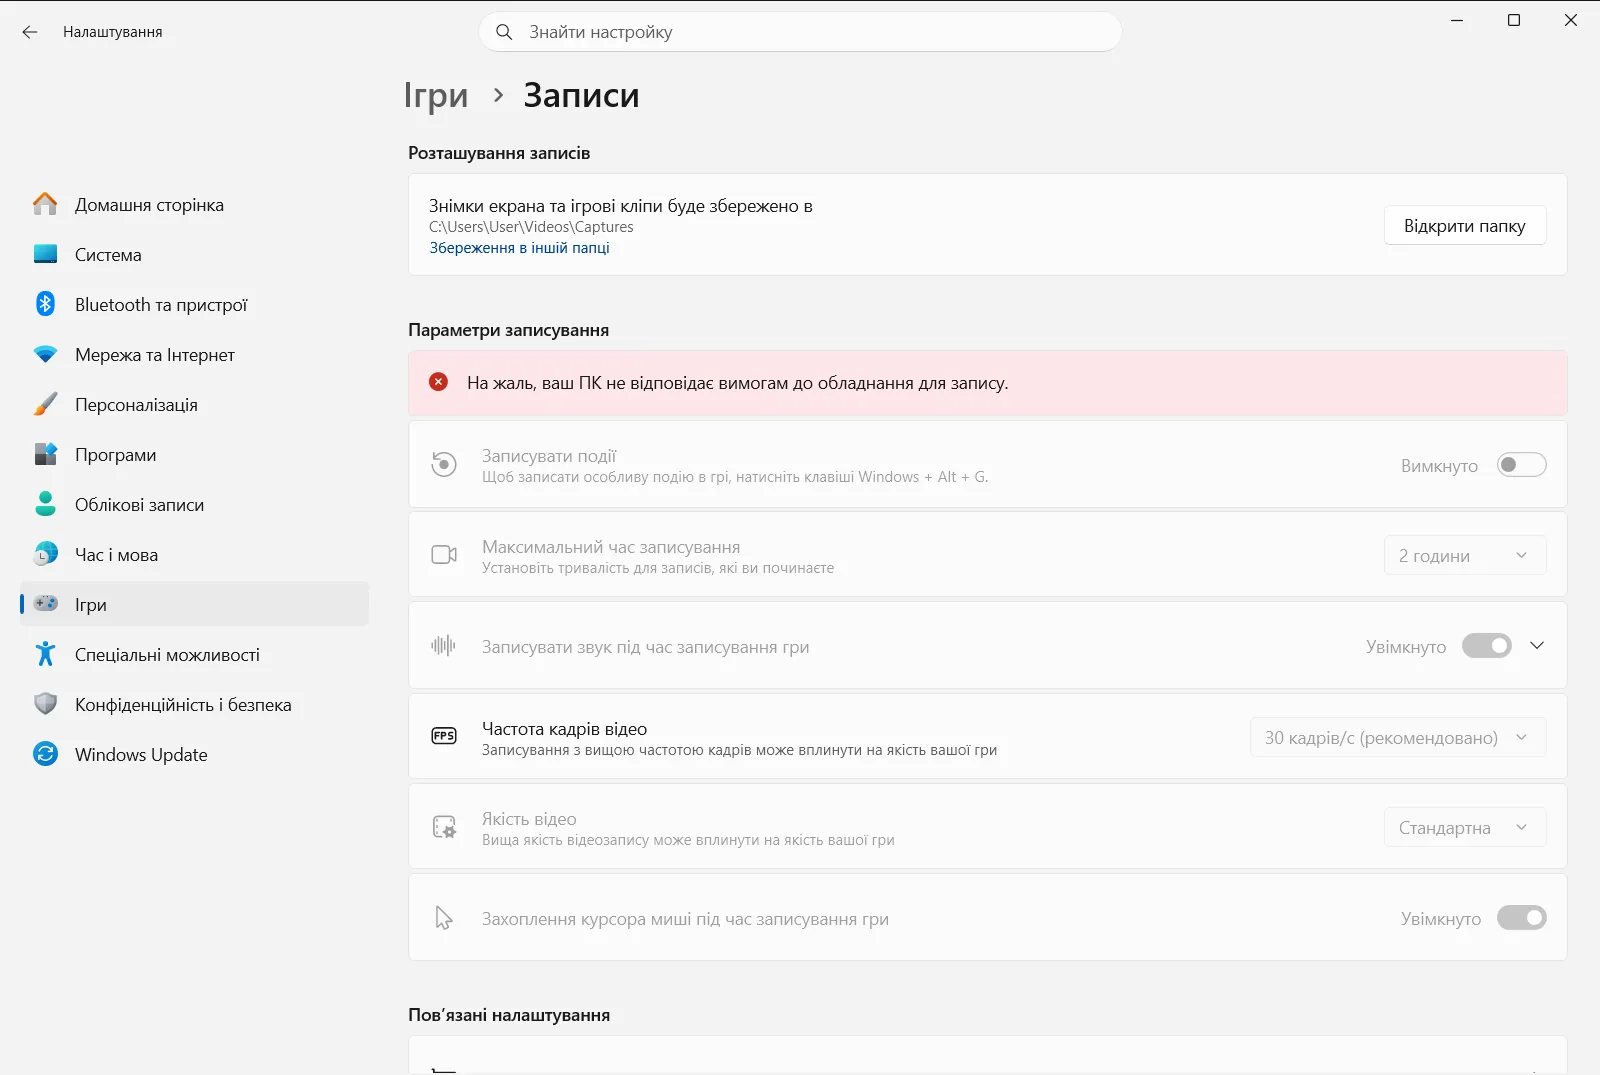Open the 30 кадрів/с frame rate dropdown
The height and width of the screenshot is (1075, 1600).
pos(1398,737)
